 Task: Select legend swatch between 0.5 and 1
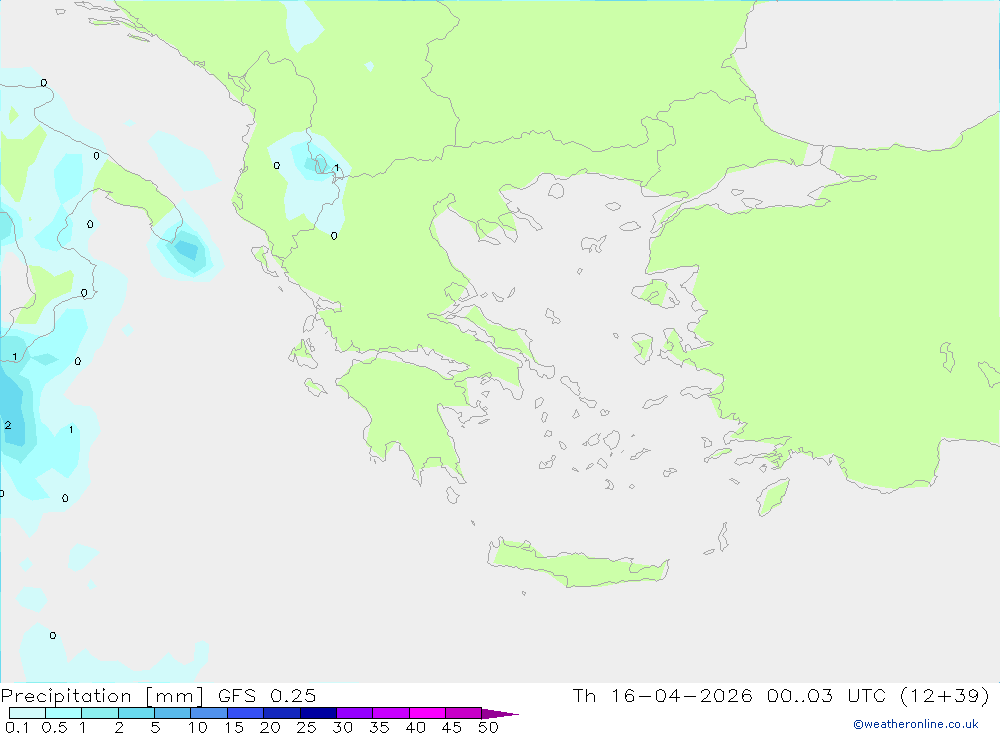click(x=64, y=713)
